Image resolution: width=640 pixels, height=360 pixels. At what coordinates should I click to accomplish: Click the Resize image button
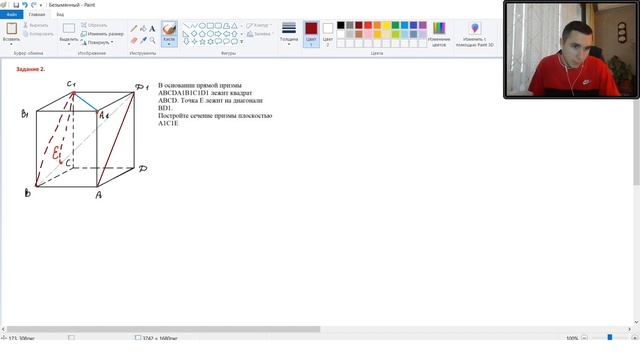[102, 34]
